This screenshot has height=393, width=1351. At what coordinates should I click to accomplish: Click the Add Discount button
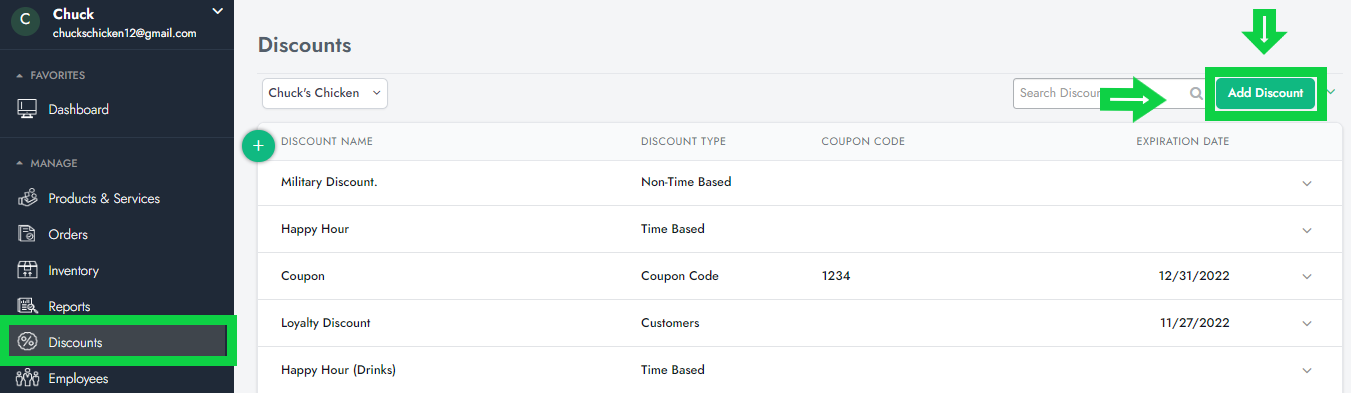pyautogui.click(x=1265, y=93)
